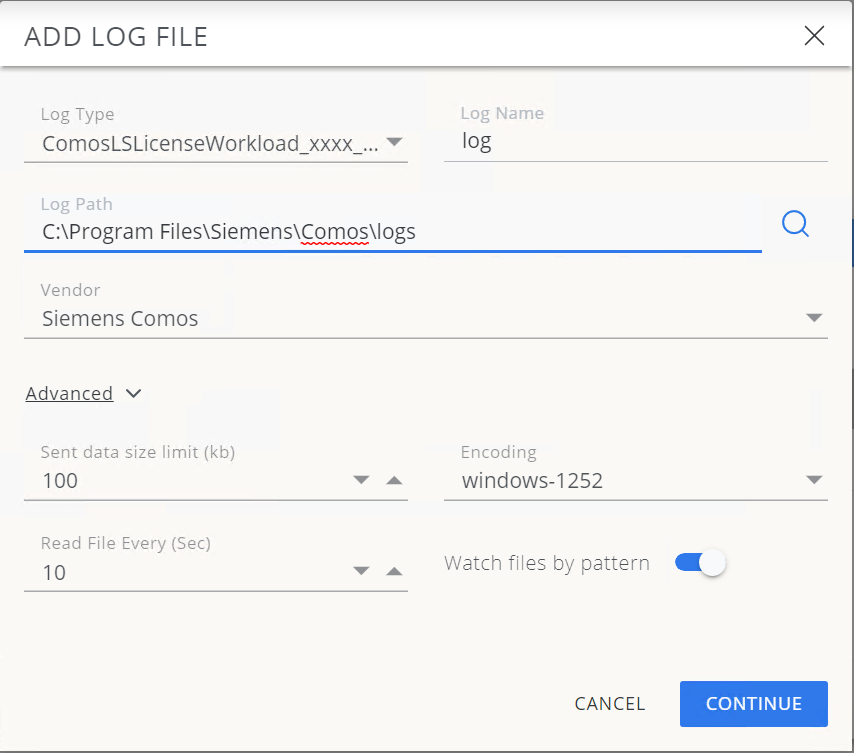This screenshot has width=854, height=753.
Task: Click the Watch files by pattern label
Action: 546,563
